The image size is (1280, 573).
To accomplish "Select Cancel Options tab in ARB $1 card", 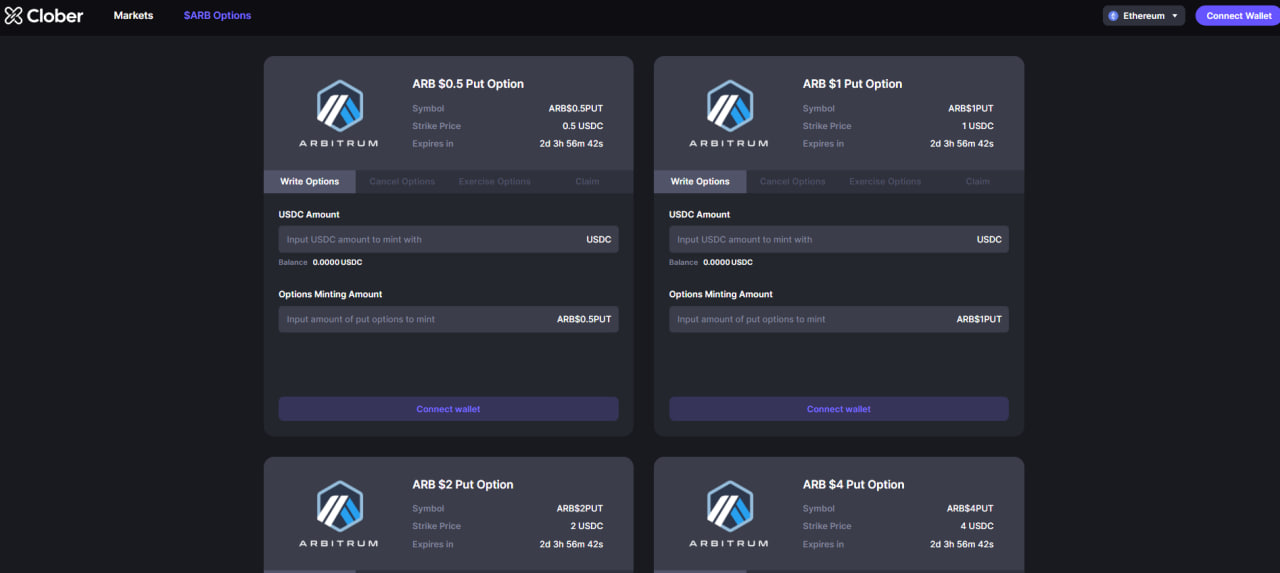I will (793, 181).
